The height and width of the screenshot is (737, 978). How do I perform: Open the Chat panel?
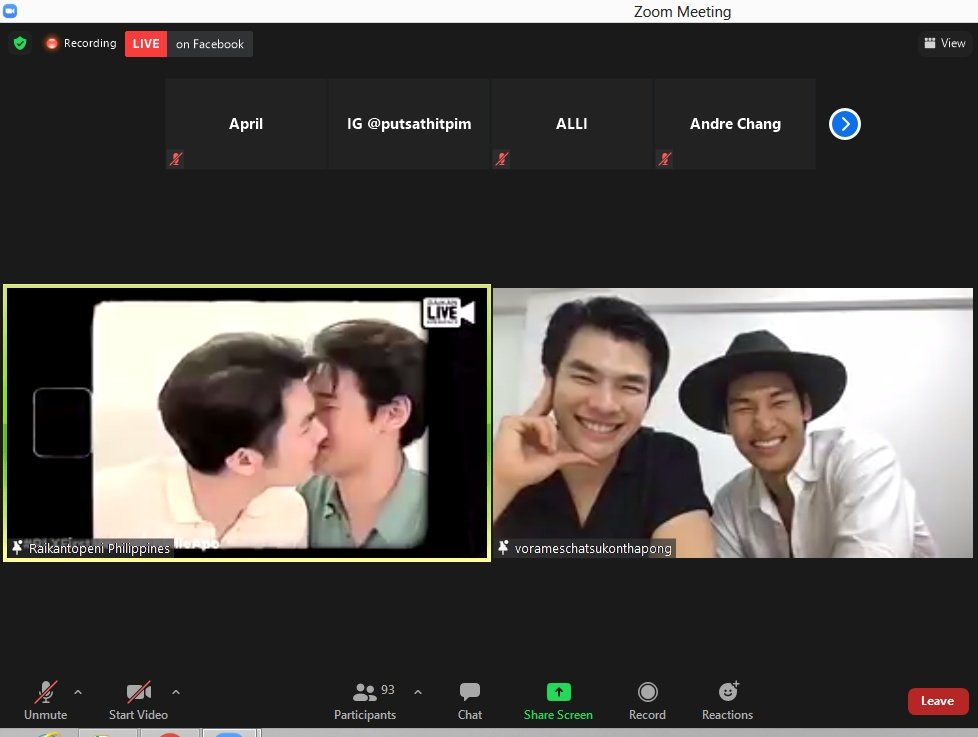point(470,701)
